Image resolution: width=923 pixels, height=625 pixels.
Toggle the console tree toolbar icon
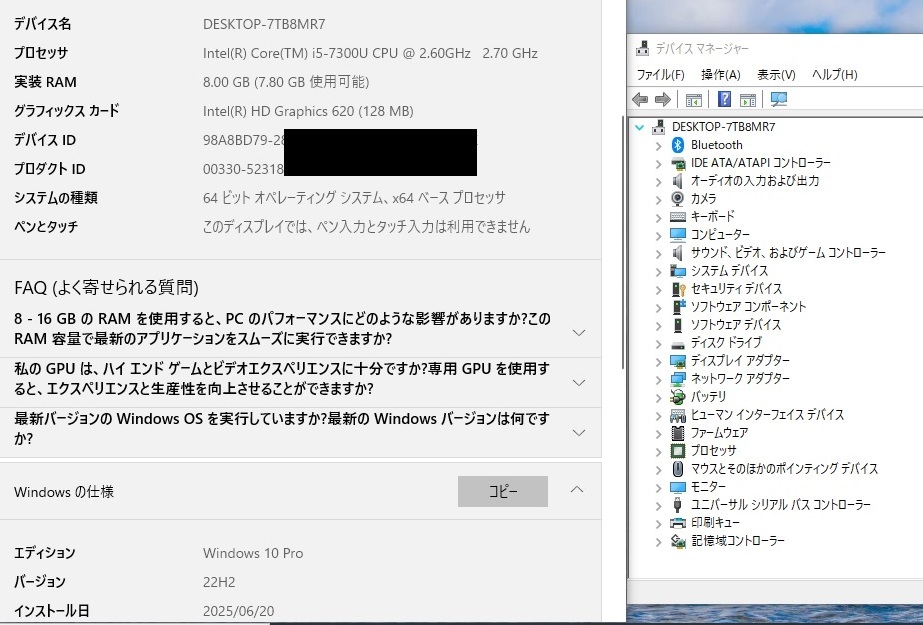coord(694,99)
